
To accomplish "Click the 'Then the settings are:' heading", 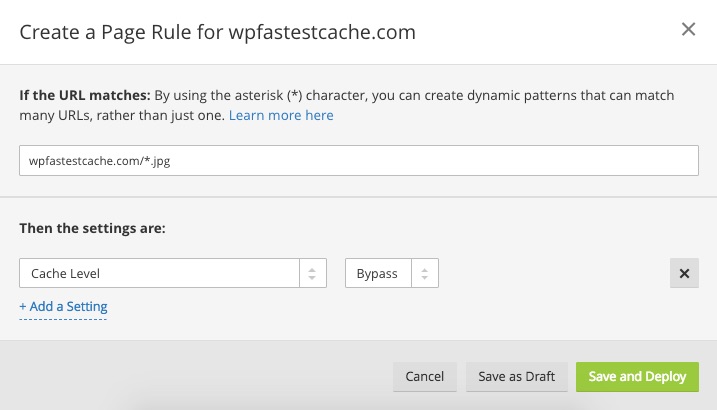I will pos(92,228).
